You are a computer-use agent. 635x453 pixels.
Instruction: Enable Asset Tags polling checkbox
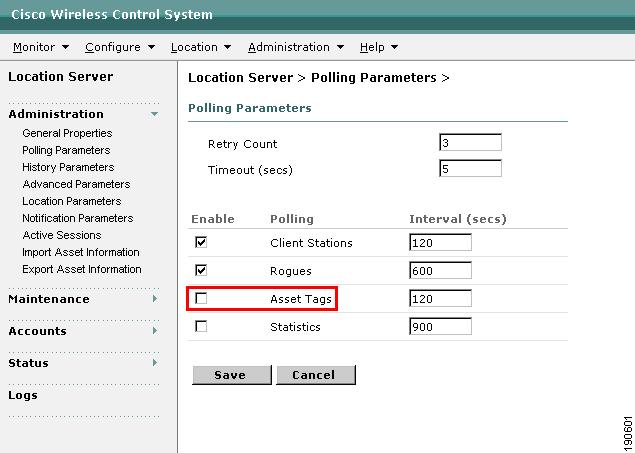pyautogui.click(x=201, y=299)
